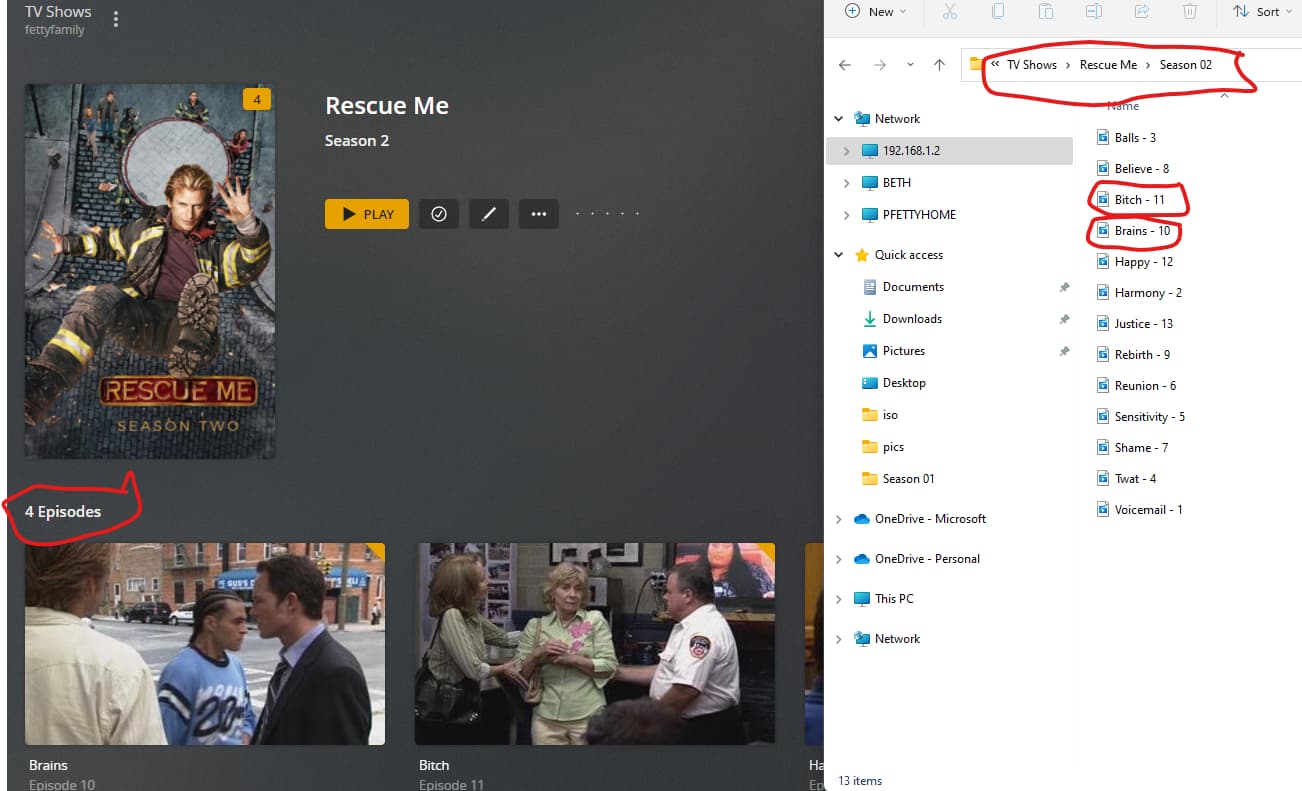Expand the OneDrive - Personal node
This screenshot has width=1302, height=791.
(x=839, y=559)
